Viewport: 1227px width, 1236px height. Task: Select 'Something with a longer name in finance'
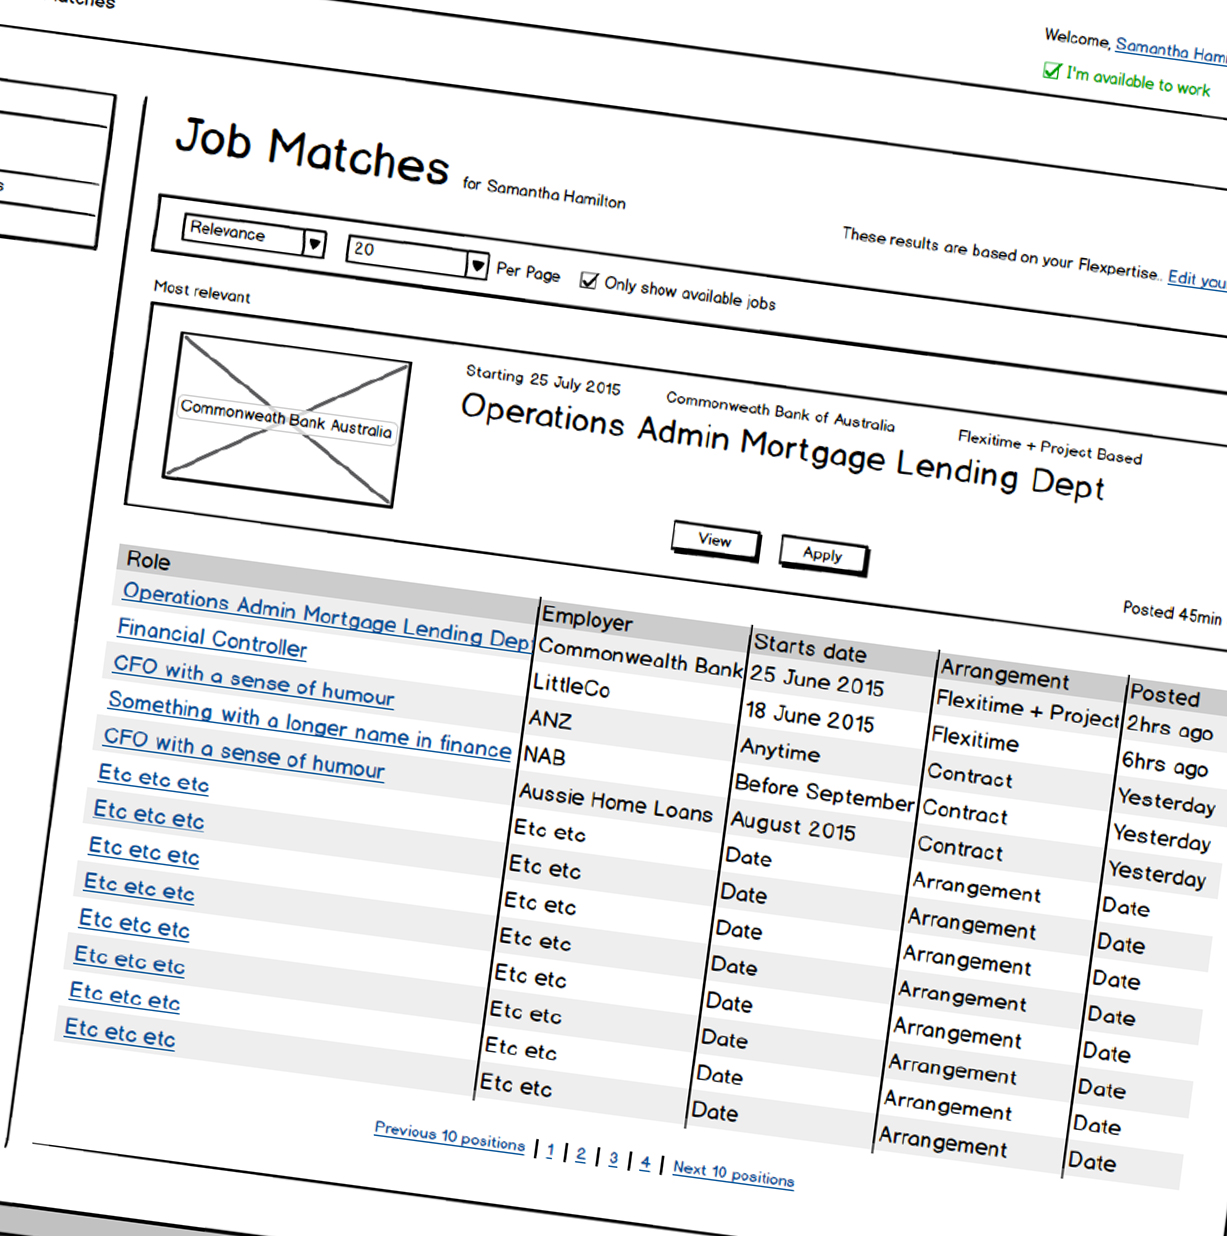[309, 725]
